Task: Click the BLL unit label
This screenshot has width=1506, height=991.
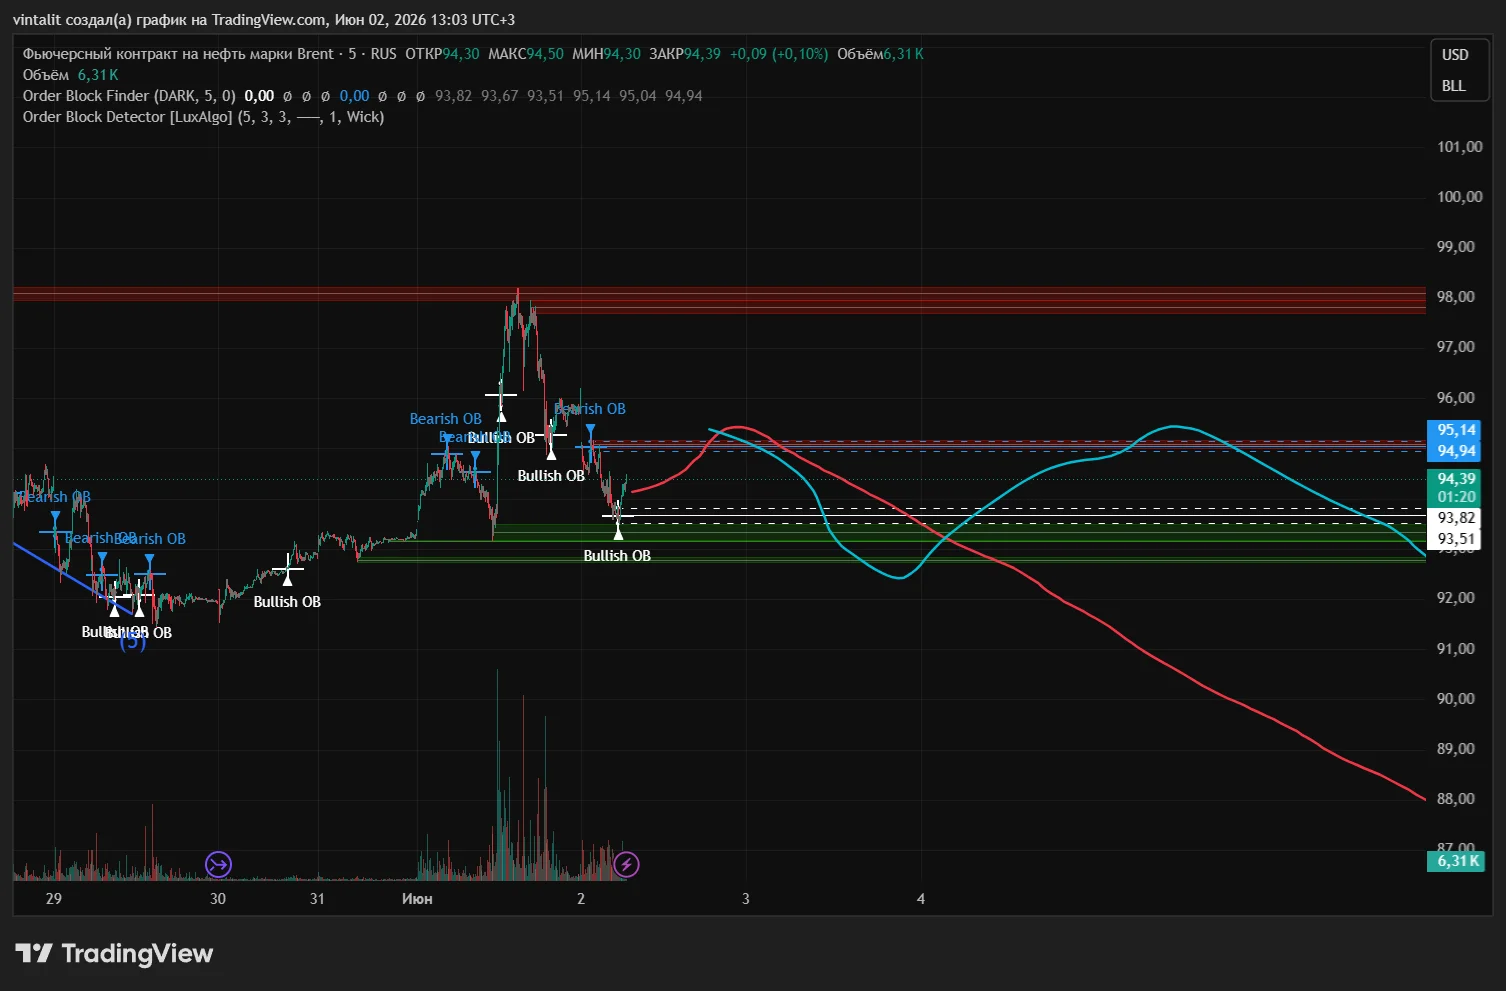Action: tap(1454, 86)
